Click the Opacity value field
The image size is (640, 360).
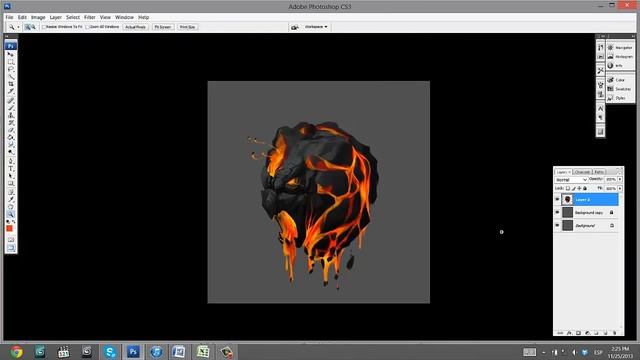point(611,179)
